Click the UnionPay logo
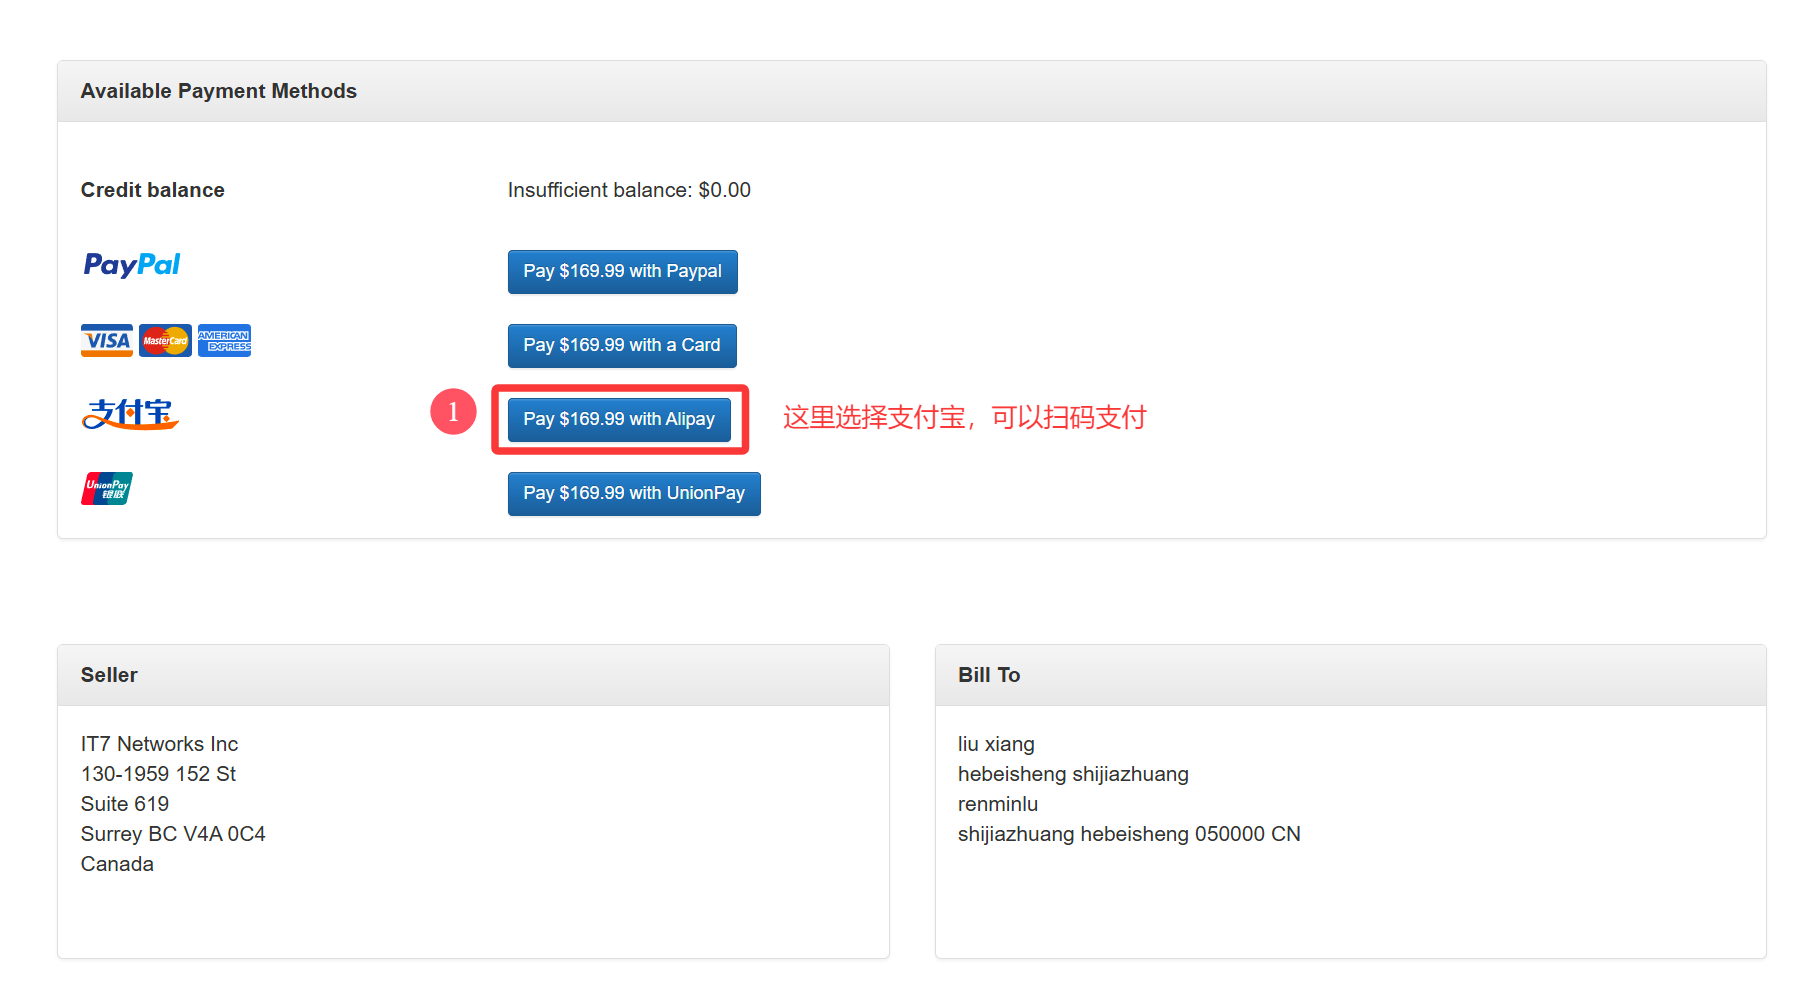 tap(107, 489)
